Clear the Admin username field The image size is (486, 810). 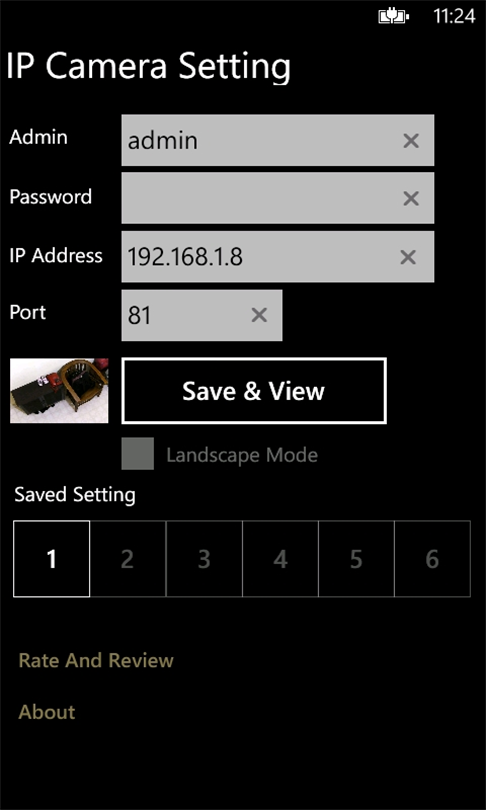pos(411,141)
